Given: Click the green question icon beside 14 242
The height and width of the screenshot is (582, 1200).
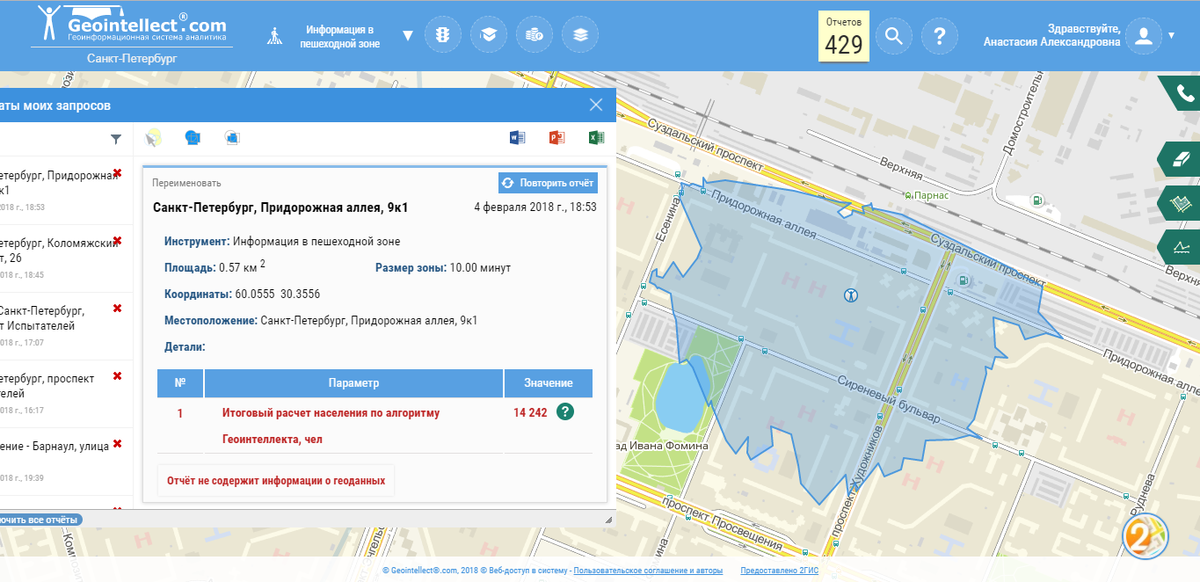Looking at the screenshot, I should (x=564, y=411).
